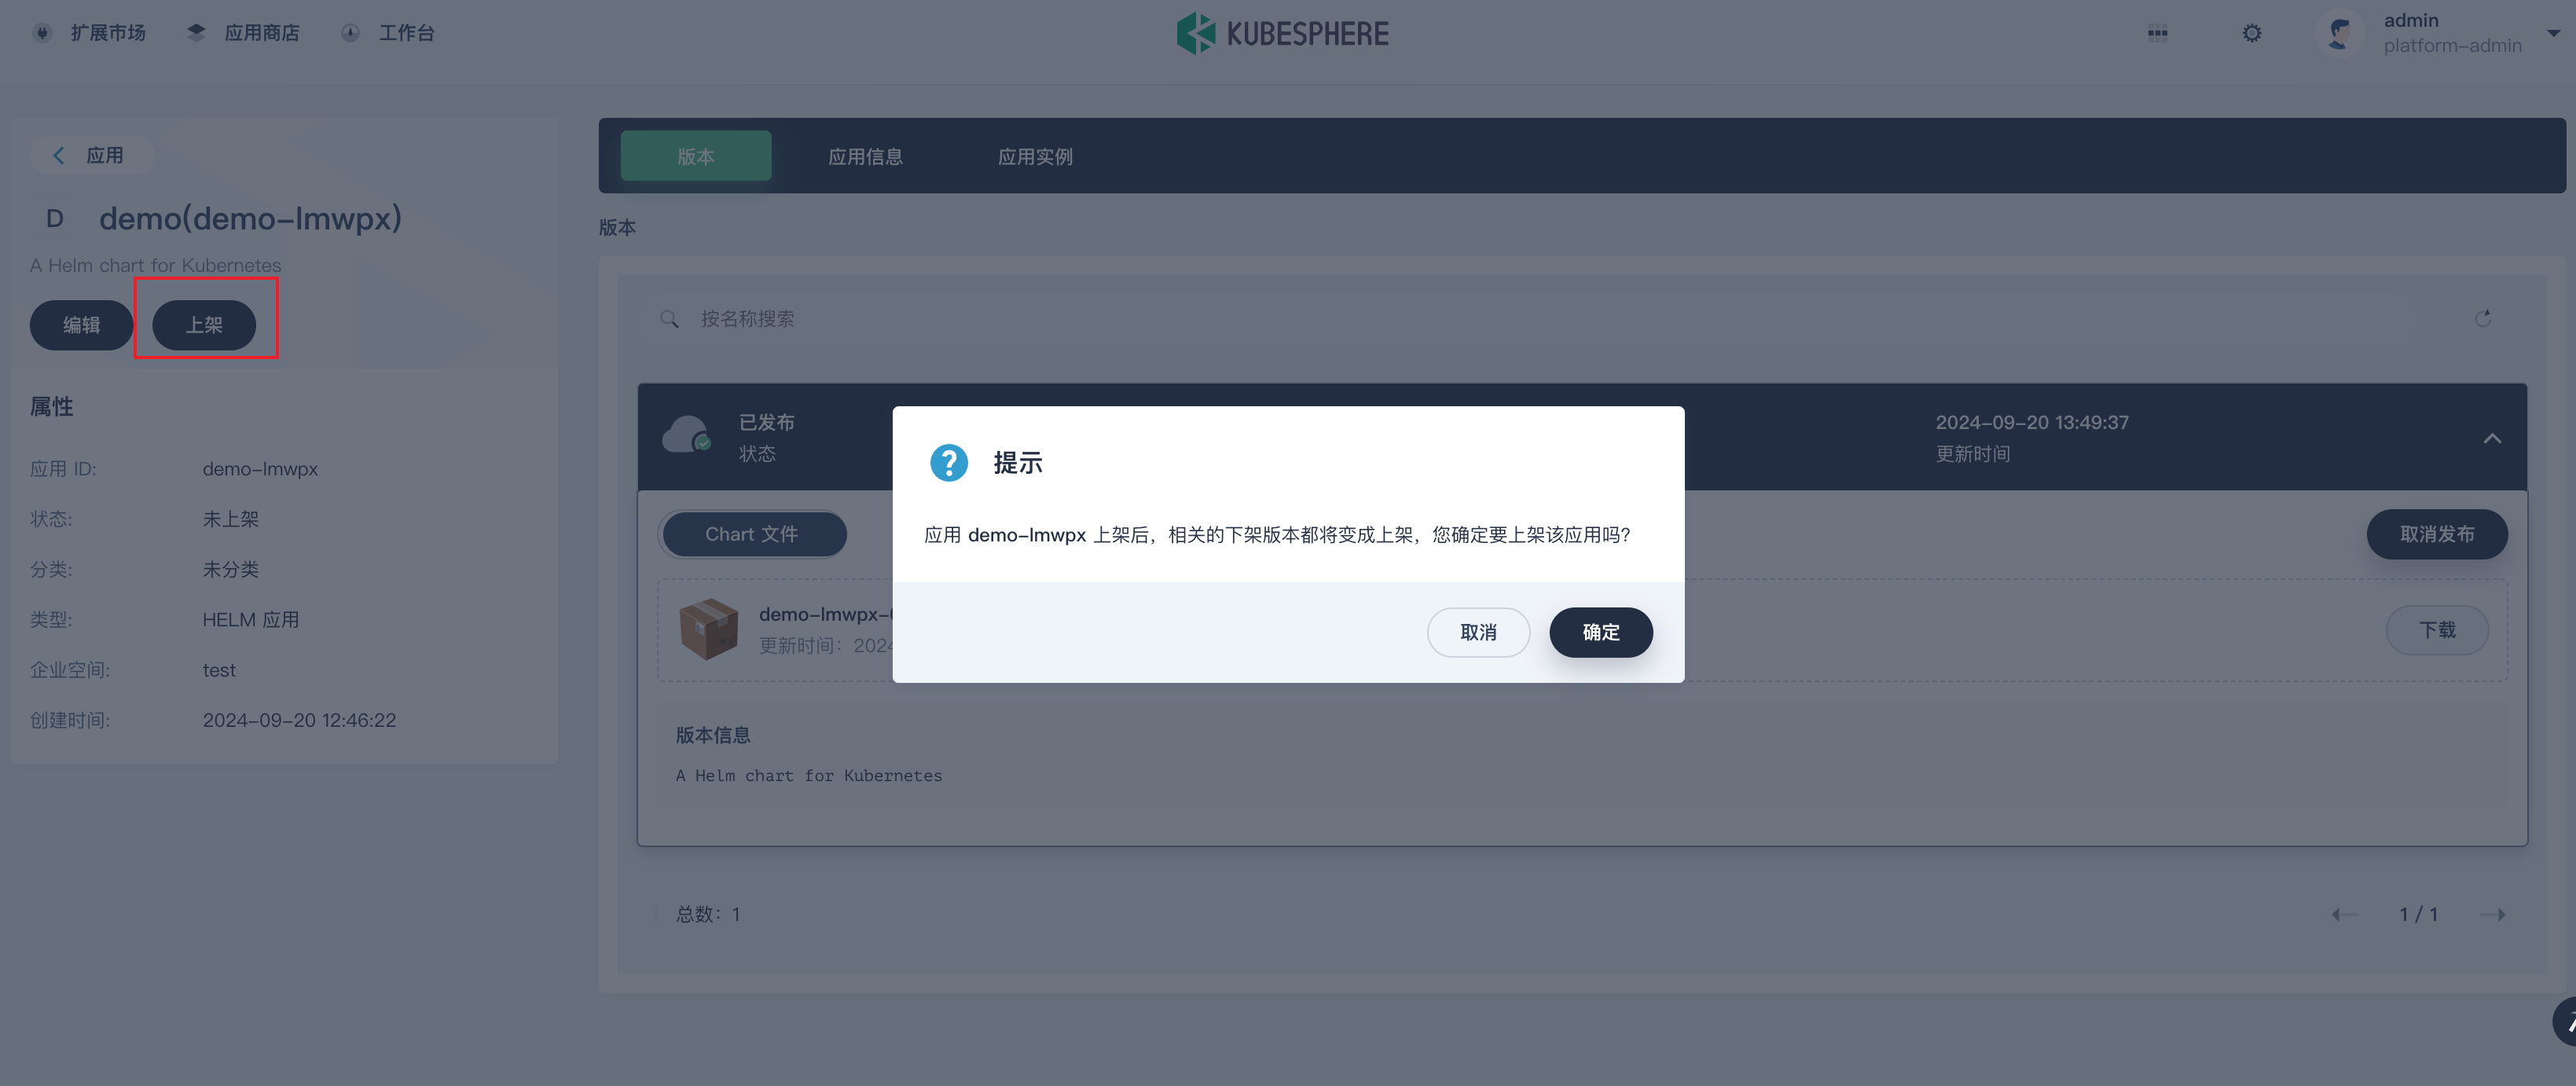Viewport: 2576px width, 1086px height.
Task: Click the app ID value demo-lmwpx
Action: click(260, 469)
